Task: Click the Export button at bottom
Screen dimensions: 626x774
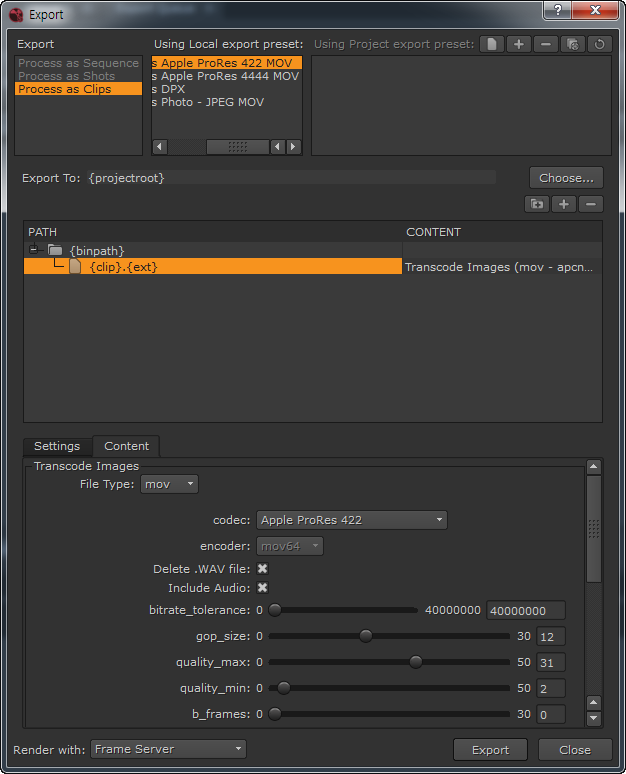Action: pos(490,750)
